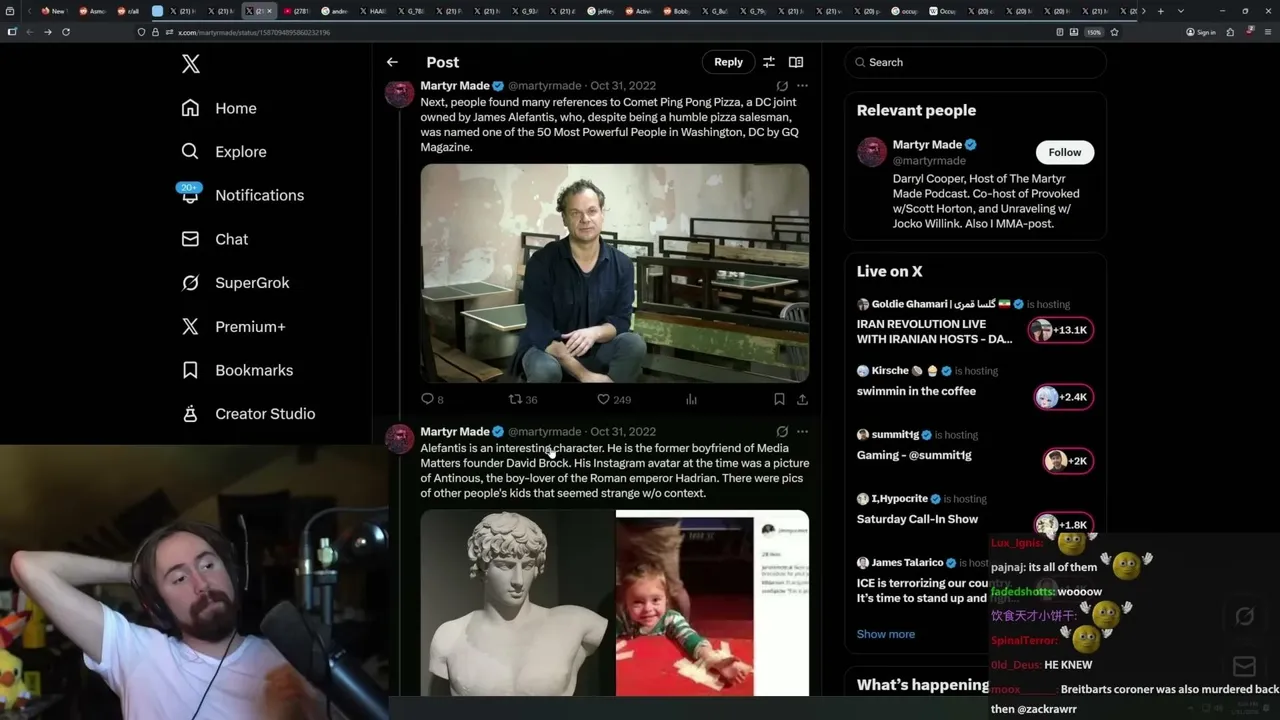The width and height of the screenshot is (1280, 720).
Task: Open Martyr Made avatar on the pizza post
Action: (400, 93)
